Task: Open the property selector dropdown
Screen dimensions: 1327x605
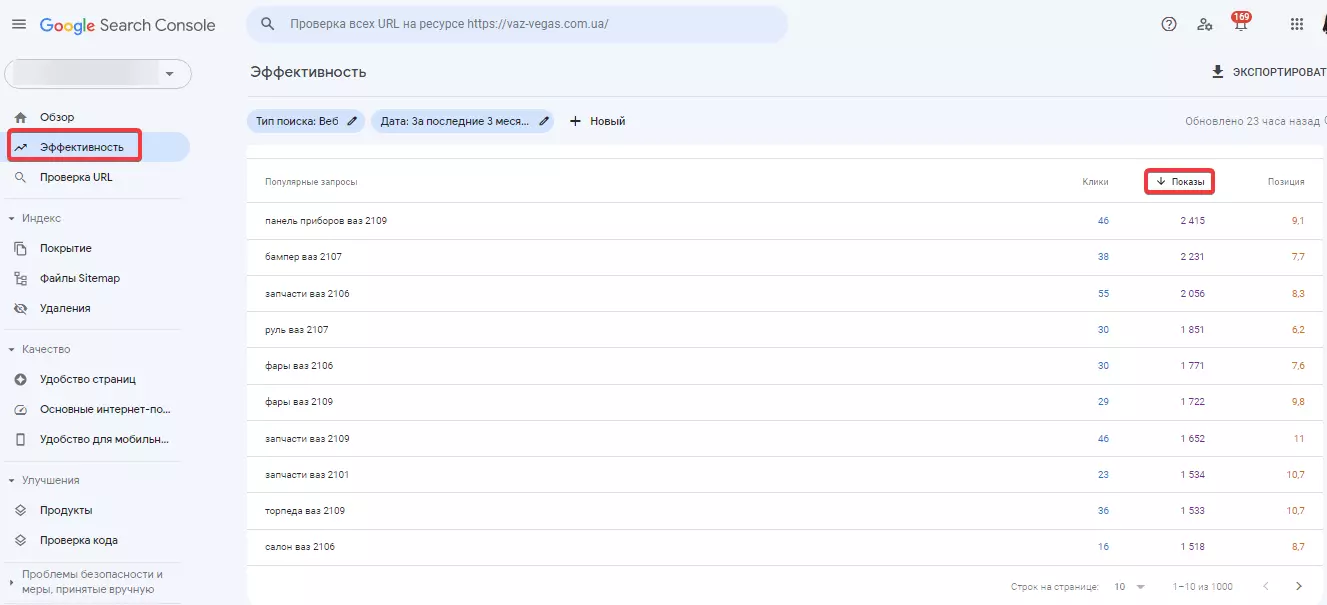Action: (98, 74)
